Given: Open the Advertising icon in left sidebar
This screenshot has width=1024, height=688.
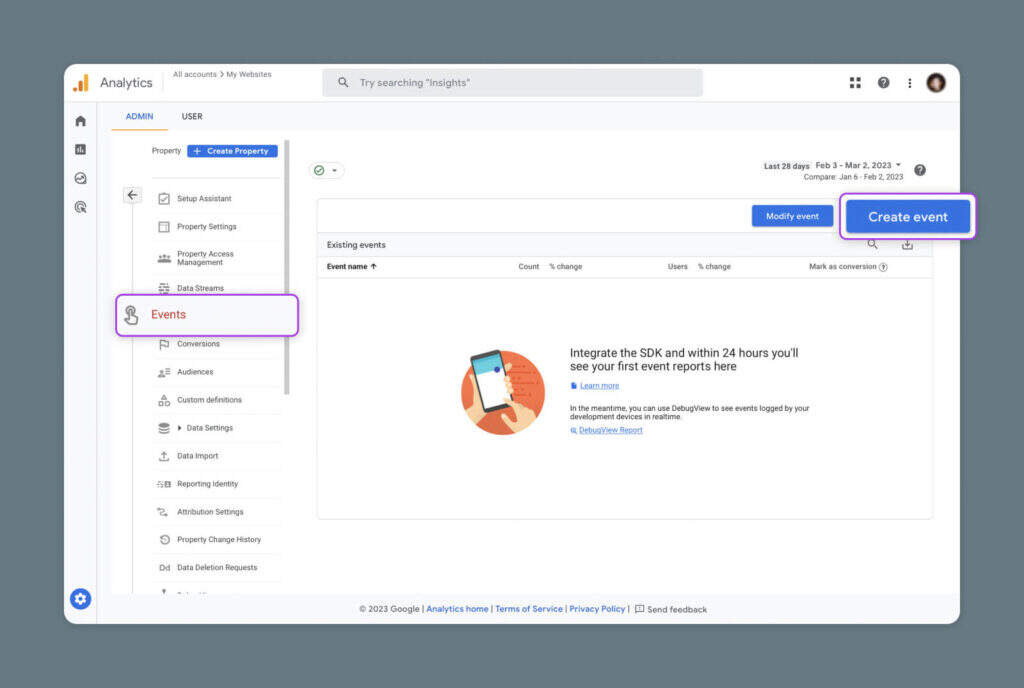Looking at the screenshot, I should [x=81, y=207].
